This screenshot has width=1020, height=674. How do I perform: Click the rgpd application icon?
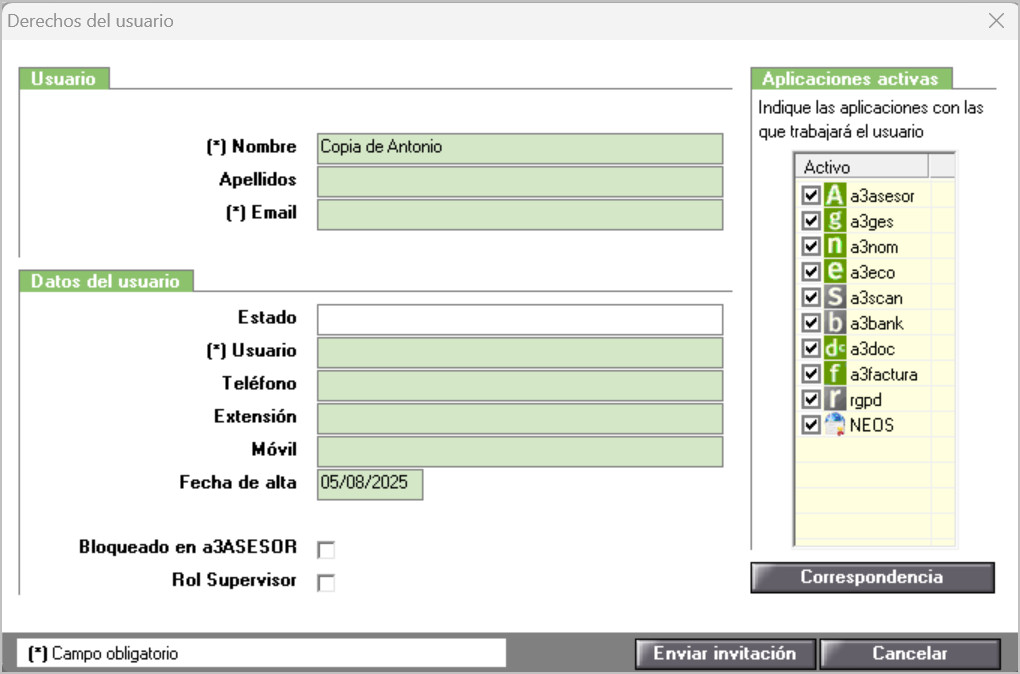[x=835, y=399]
